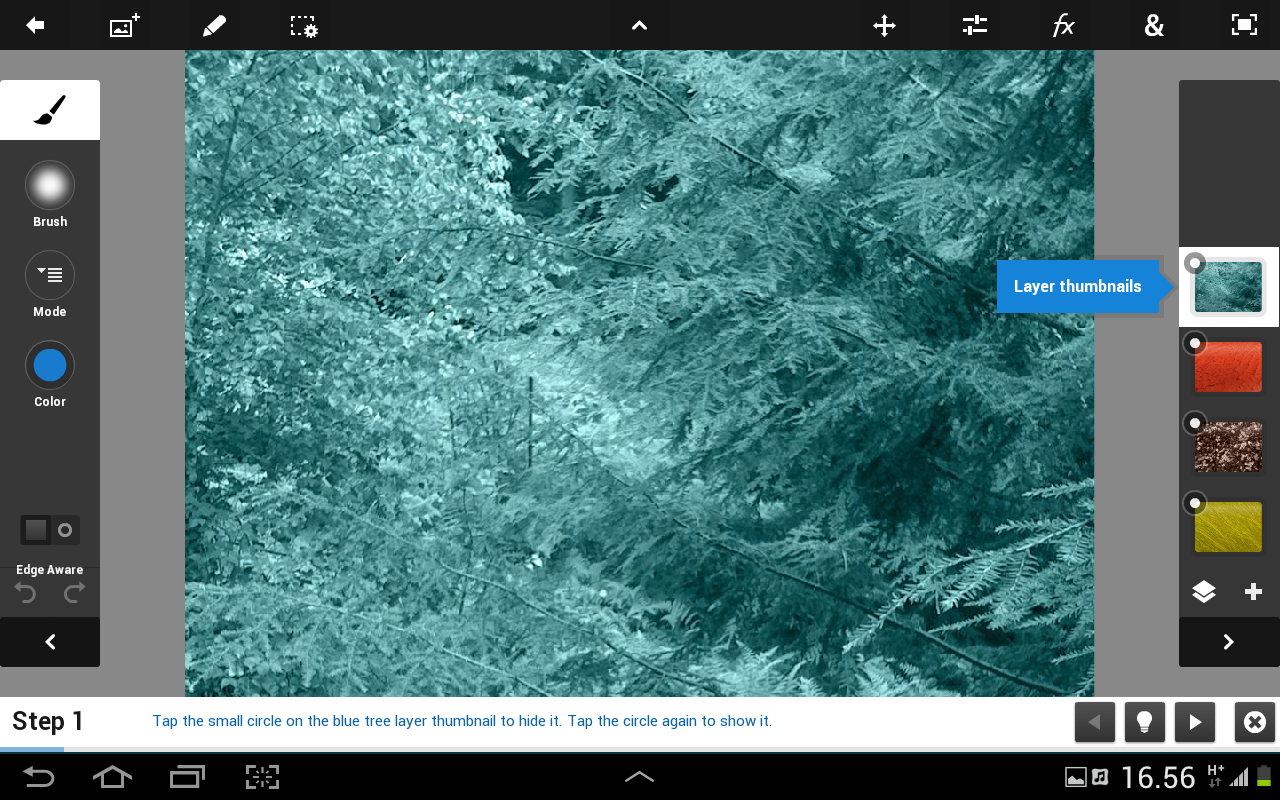Collapse the right layers panel
The image size is (1280, 800).
(x=1229, y=642)
